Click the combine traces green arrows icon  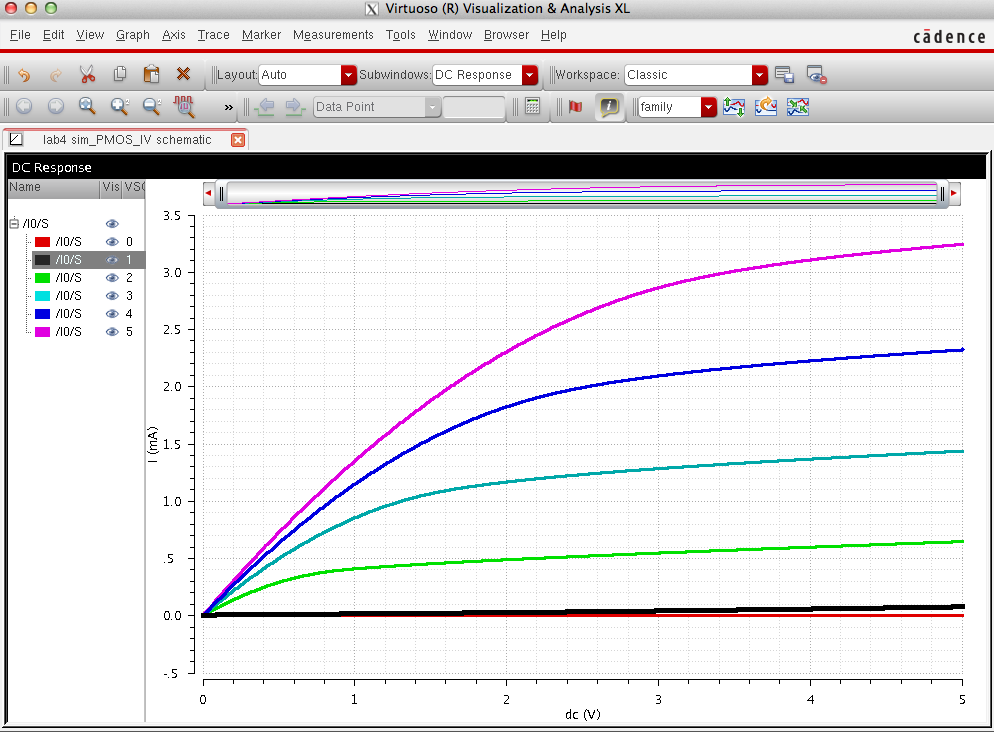tap(798, 106)
